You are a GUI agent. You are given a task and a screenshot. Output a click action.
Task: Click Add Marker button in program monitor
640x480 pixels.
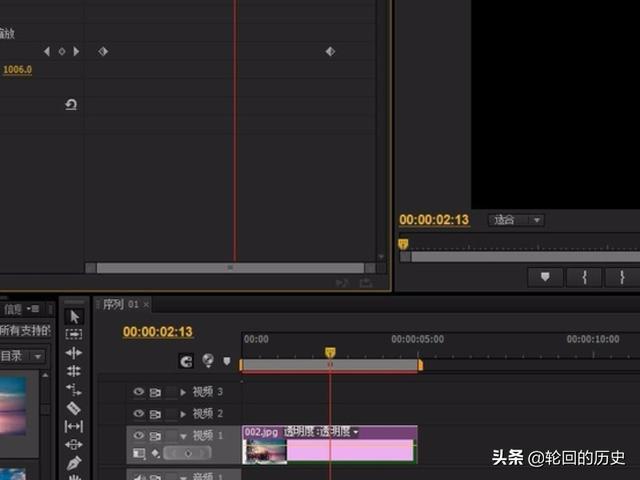(x=545, y=277)
